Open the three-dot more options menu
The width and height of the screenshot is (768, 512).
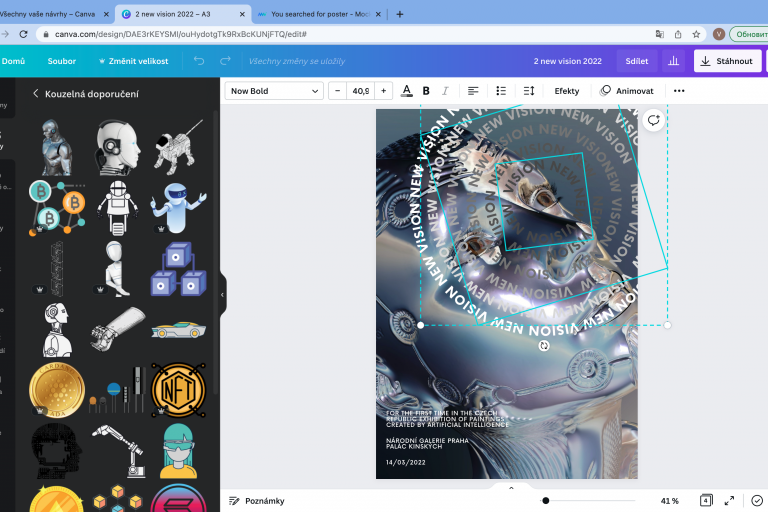tap(679, 91)
